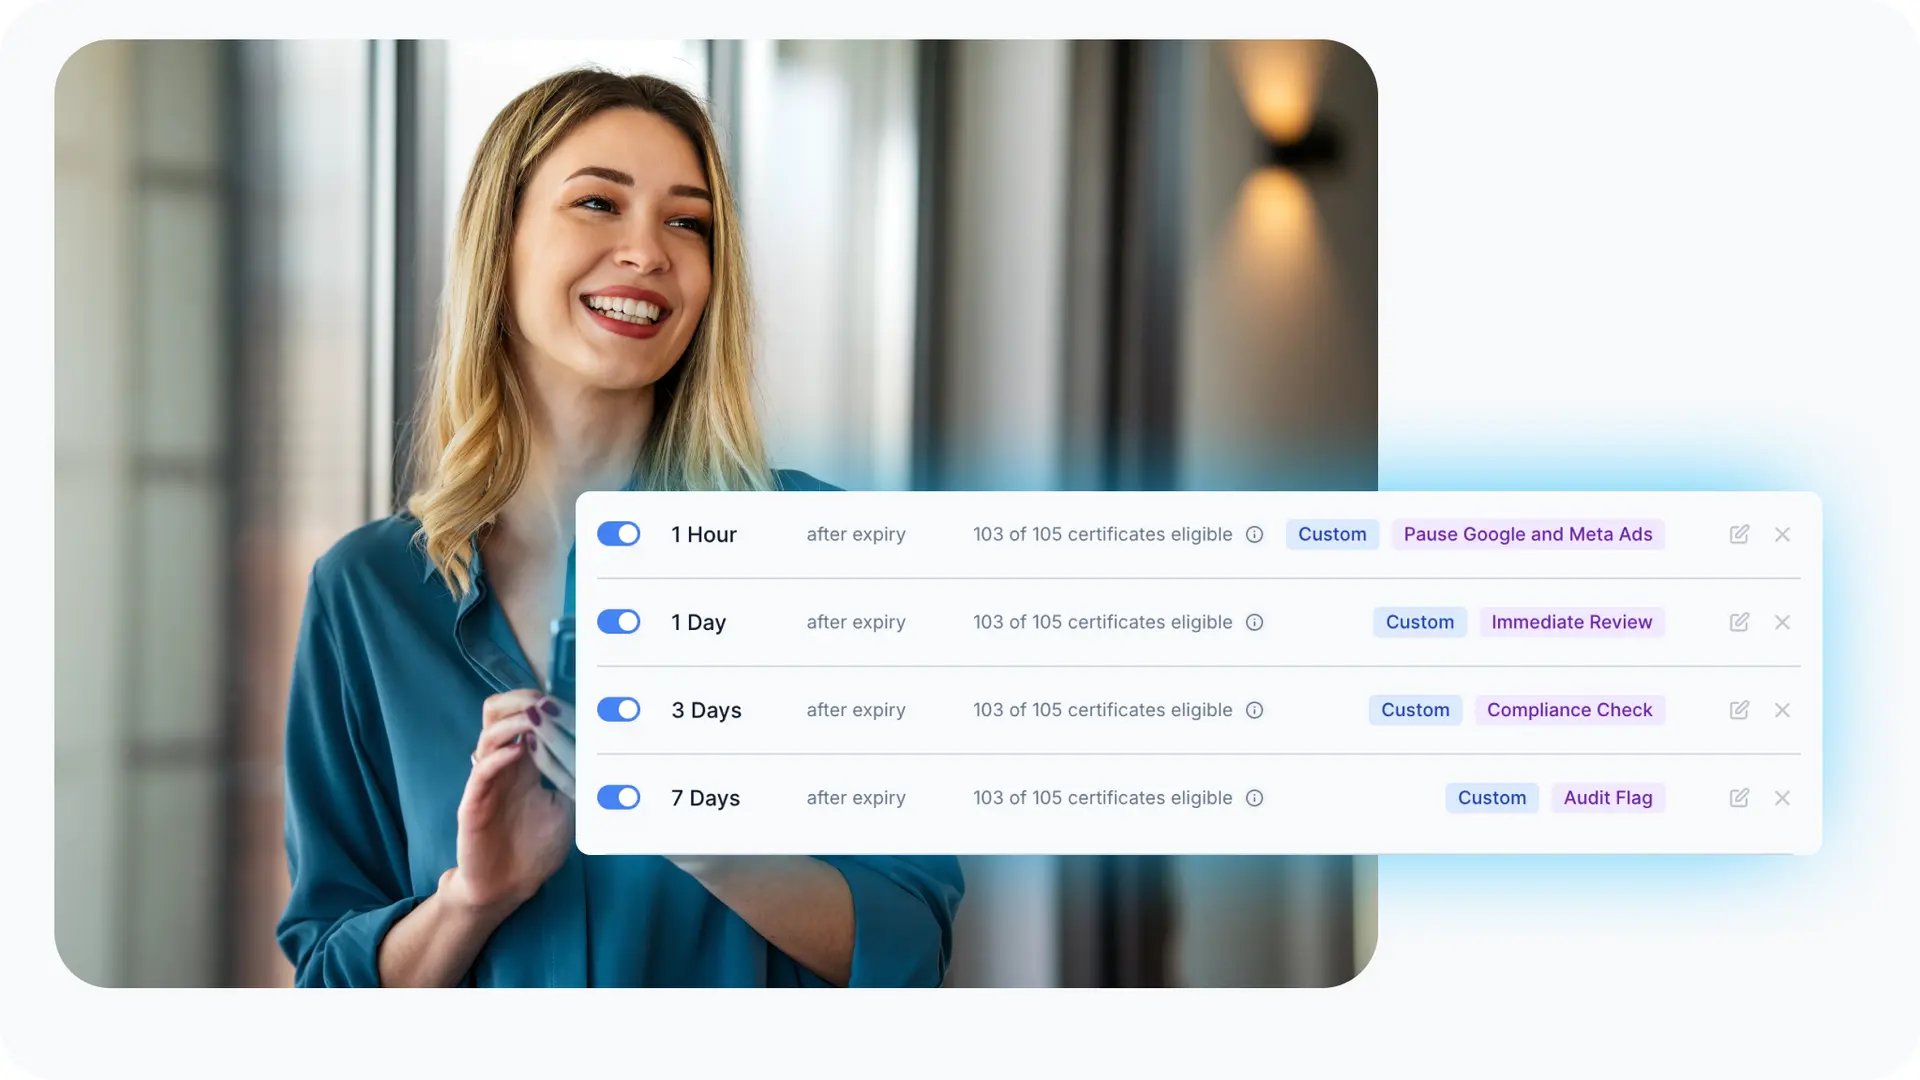Remove the 7 Days rule
Screen dimensions: 1920x1080
[x=1782, y=798]
